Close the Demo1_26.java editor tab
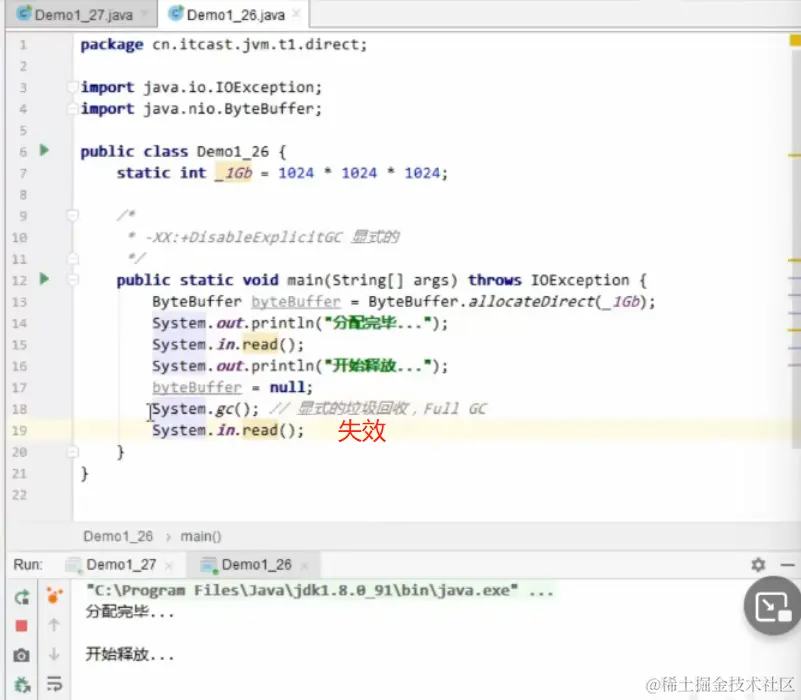801x700 pixels. click(x=296, y=14)
